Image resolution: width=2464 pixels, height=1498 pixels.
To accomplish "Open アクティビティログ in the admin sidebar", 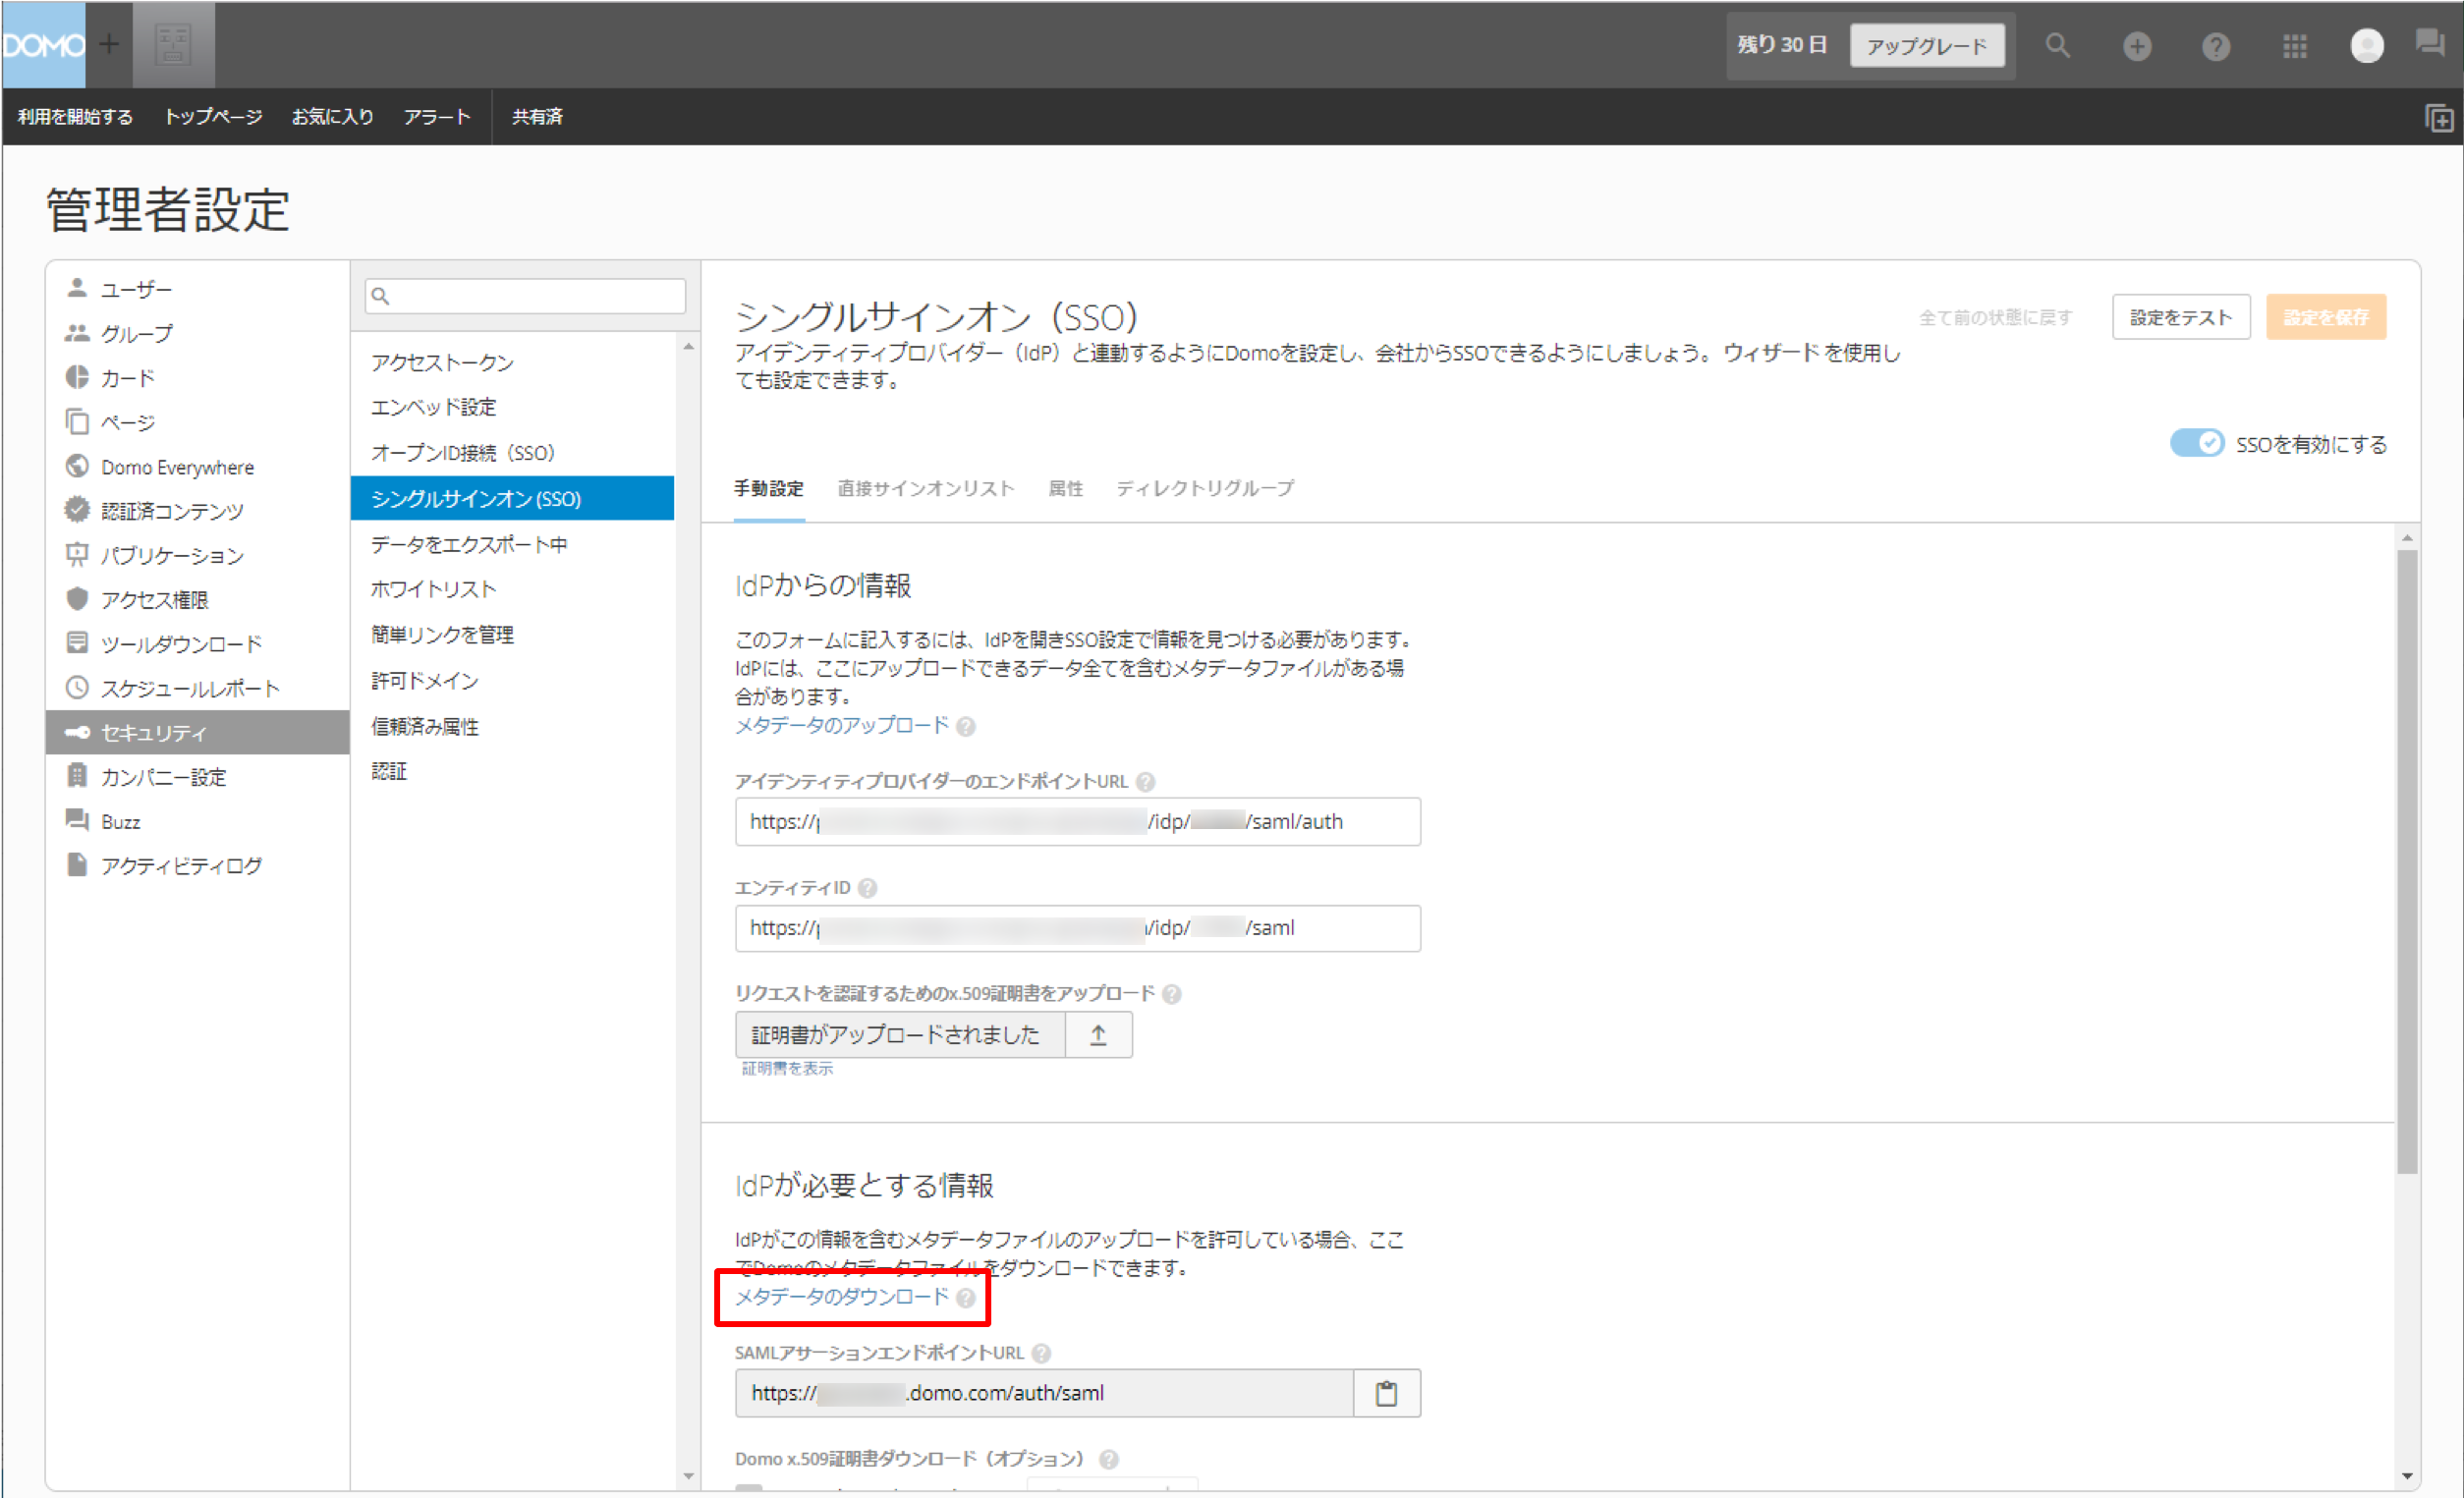I will [x=198, y=865].
